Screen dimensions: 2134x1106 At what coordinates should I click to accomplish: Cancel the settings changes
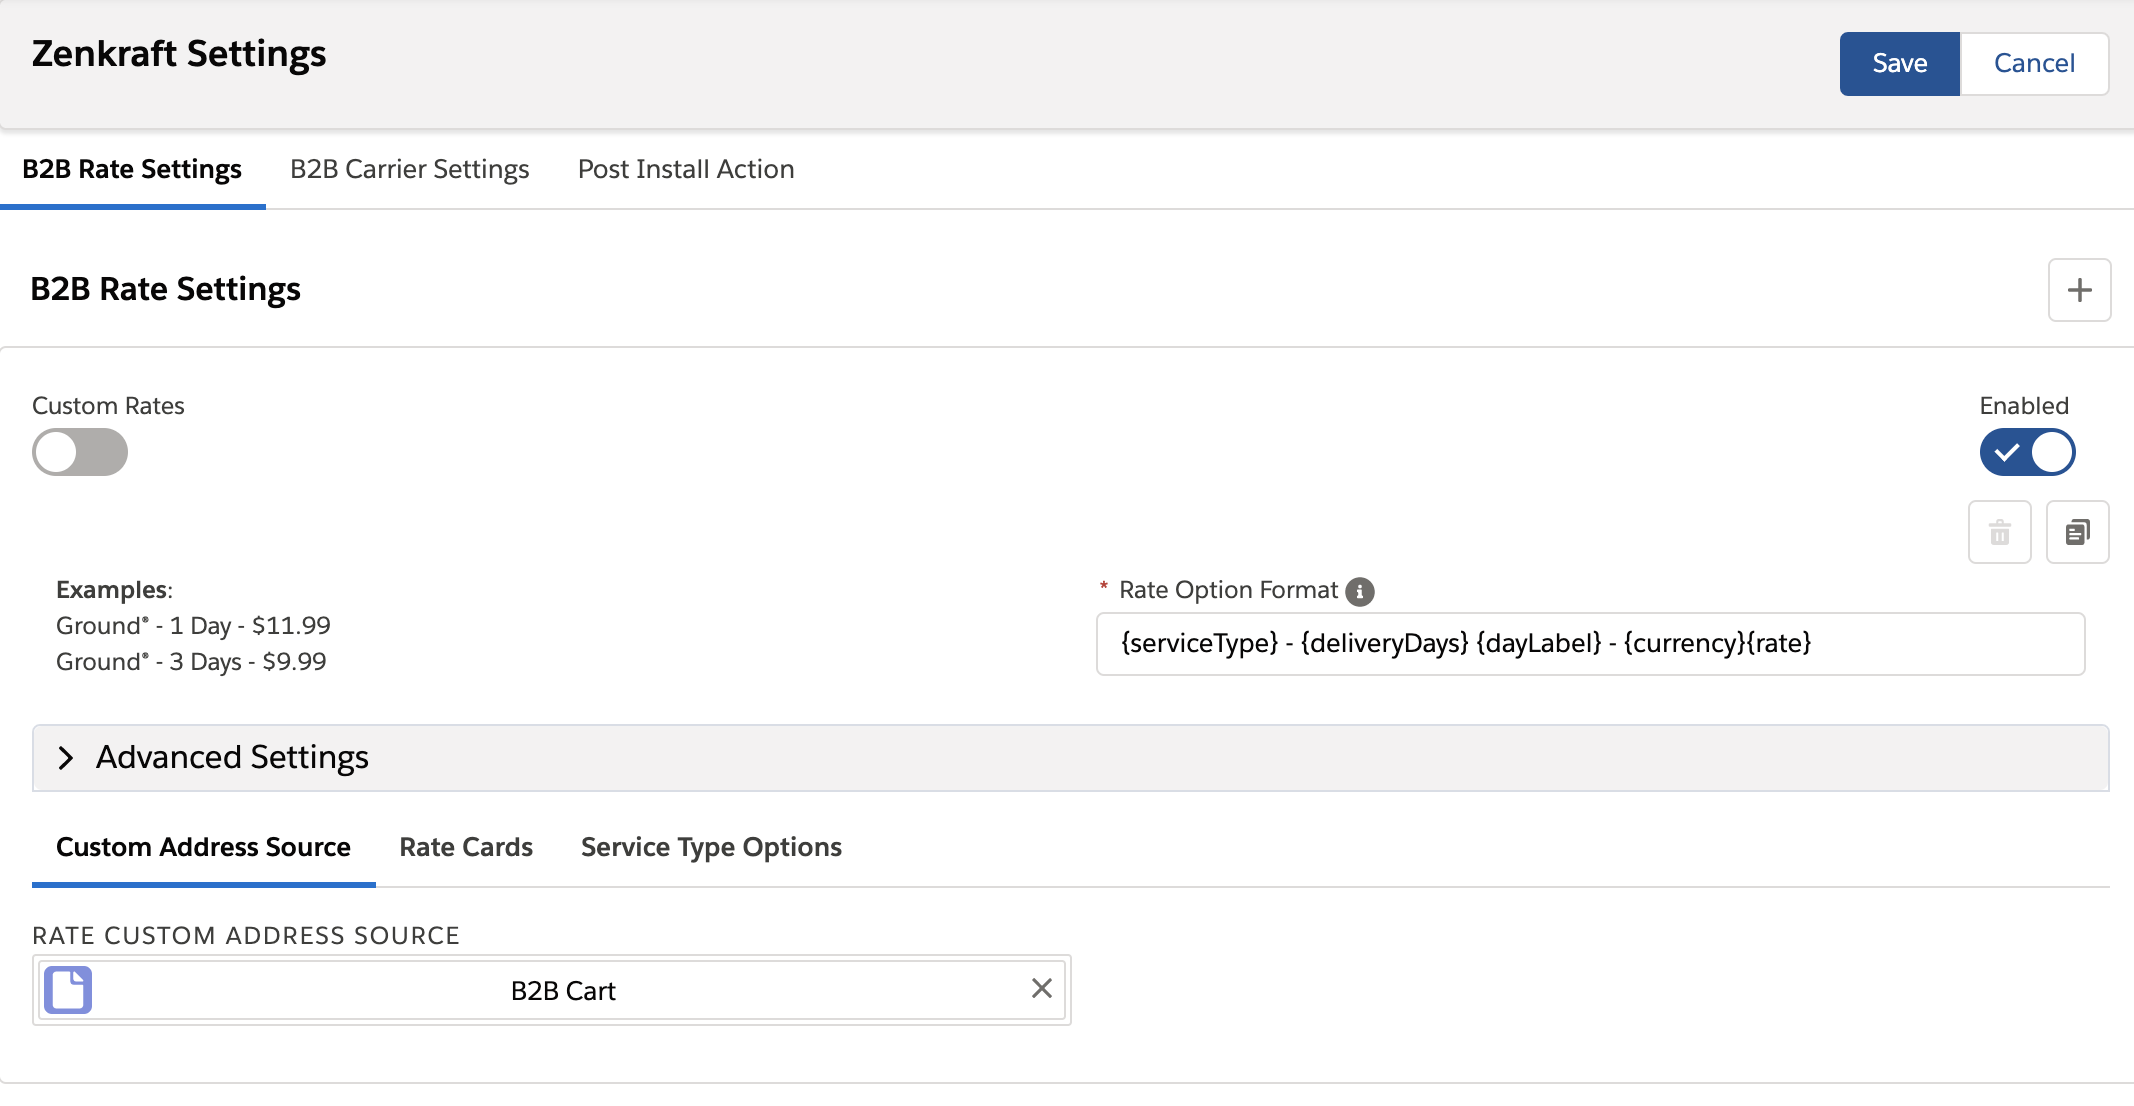click(2034, 64)
